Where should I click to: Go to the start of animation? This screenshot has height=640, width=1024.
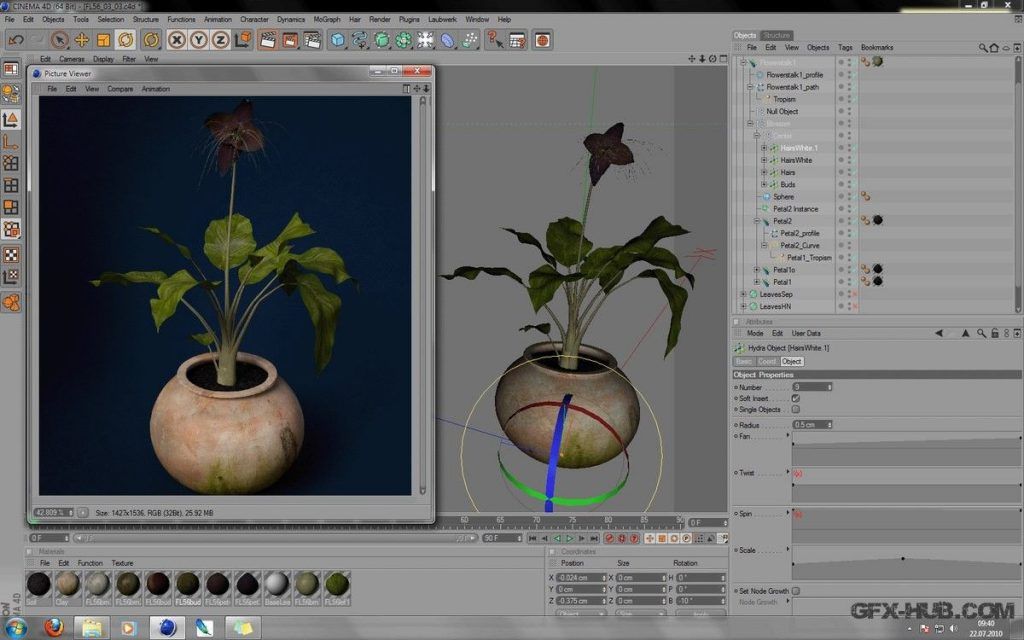pyautogui.click(x=532, y=538)
